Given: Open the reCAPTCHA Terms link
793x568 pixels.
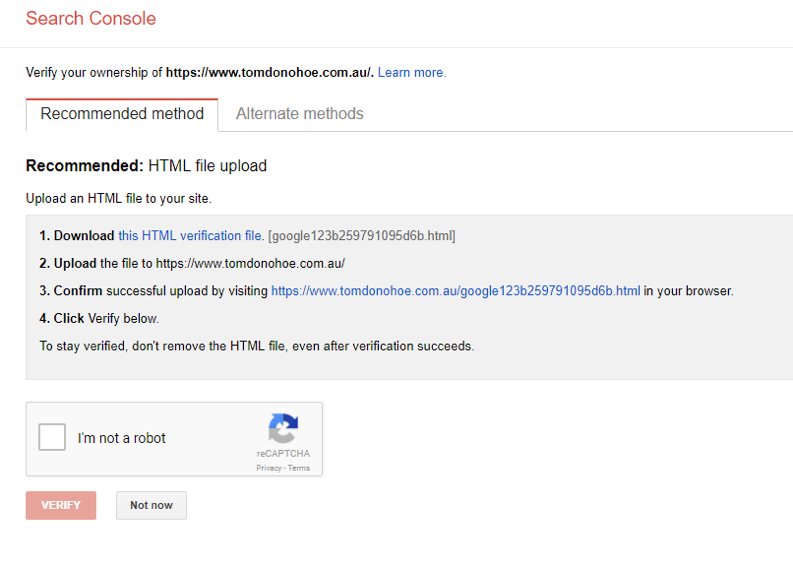Looking at the screenshot, I should (299, 468).
